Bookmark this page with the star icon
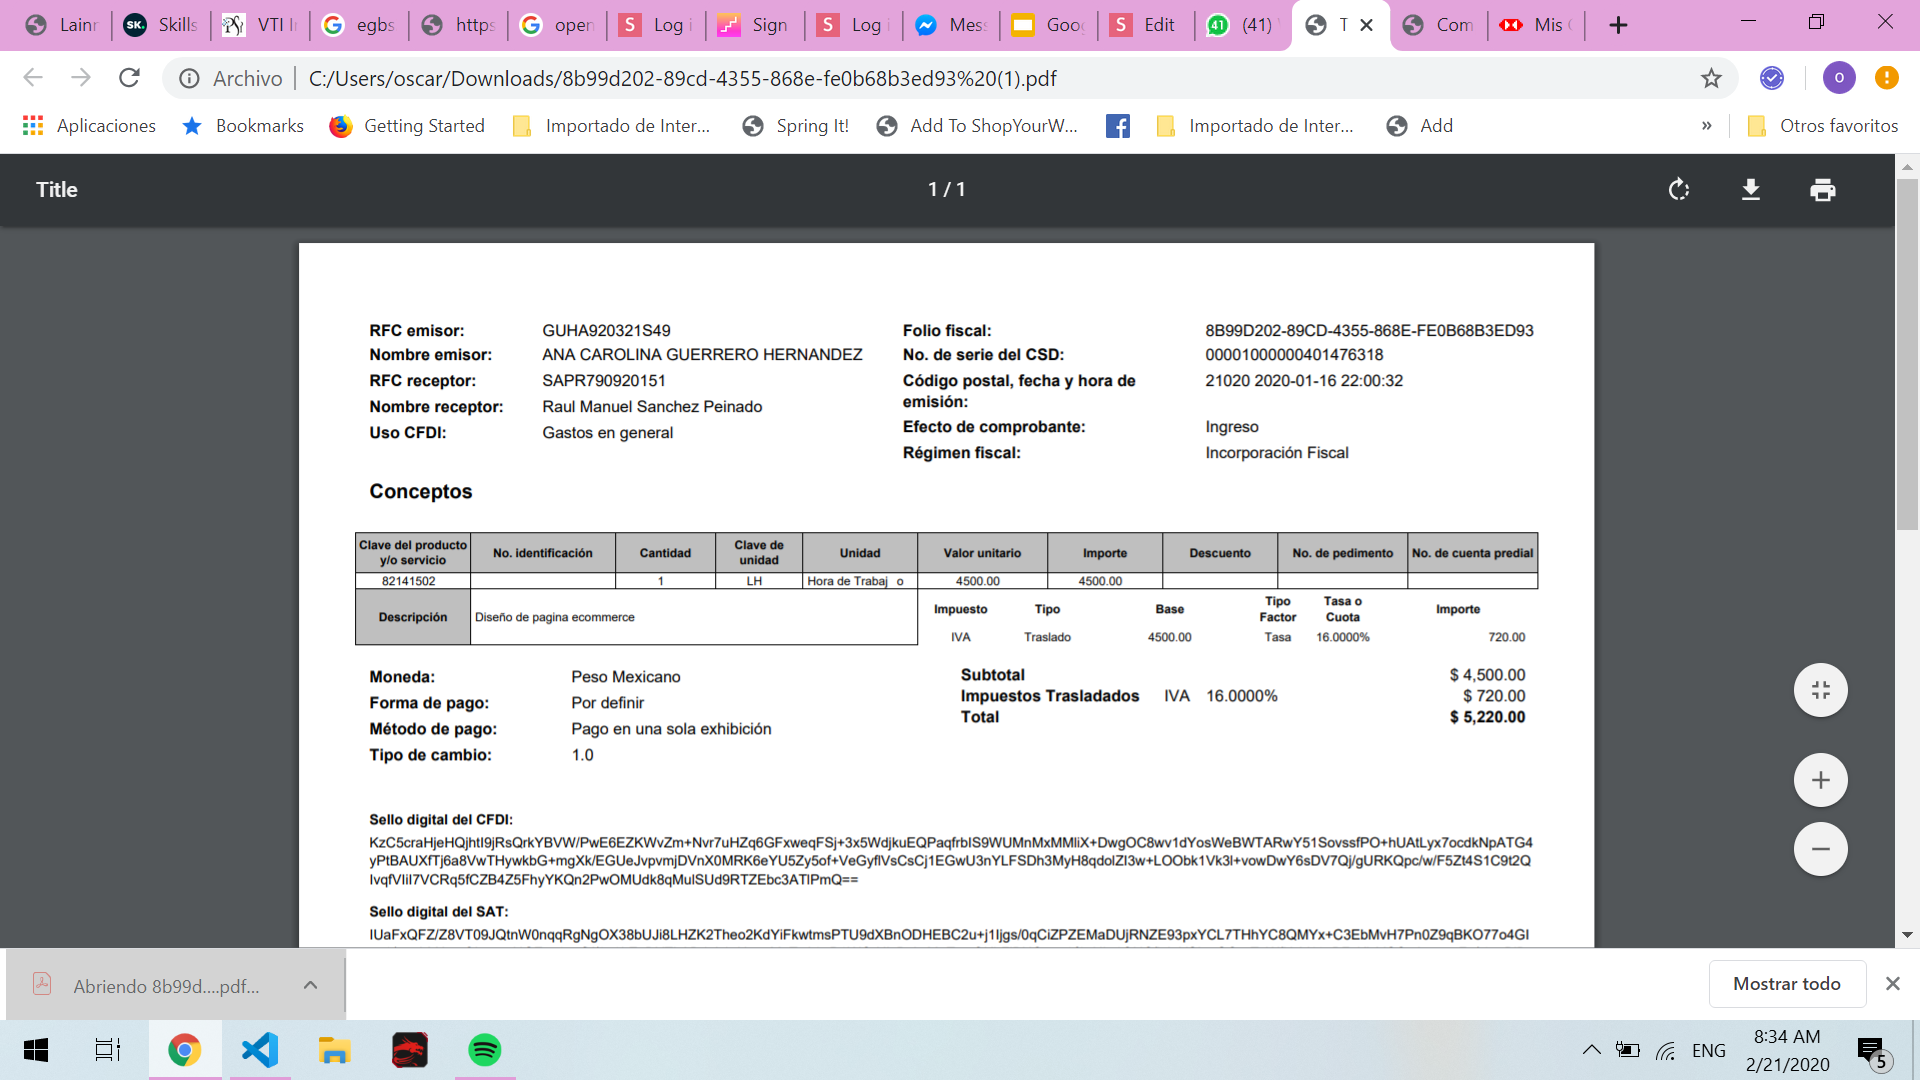The height and width of the screenshot is (1080, 1920). pos(1711,78)
